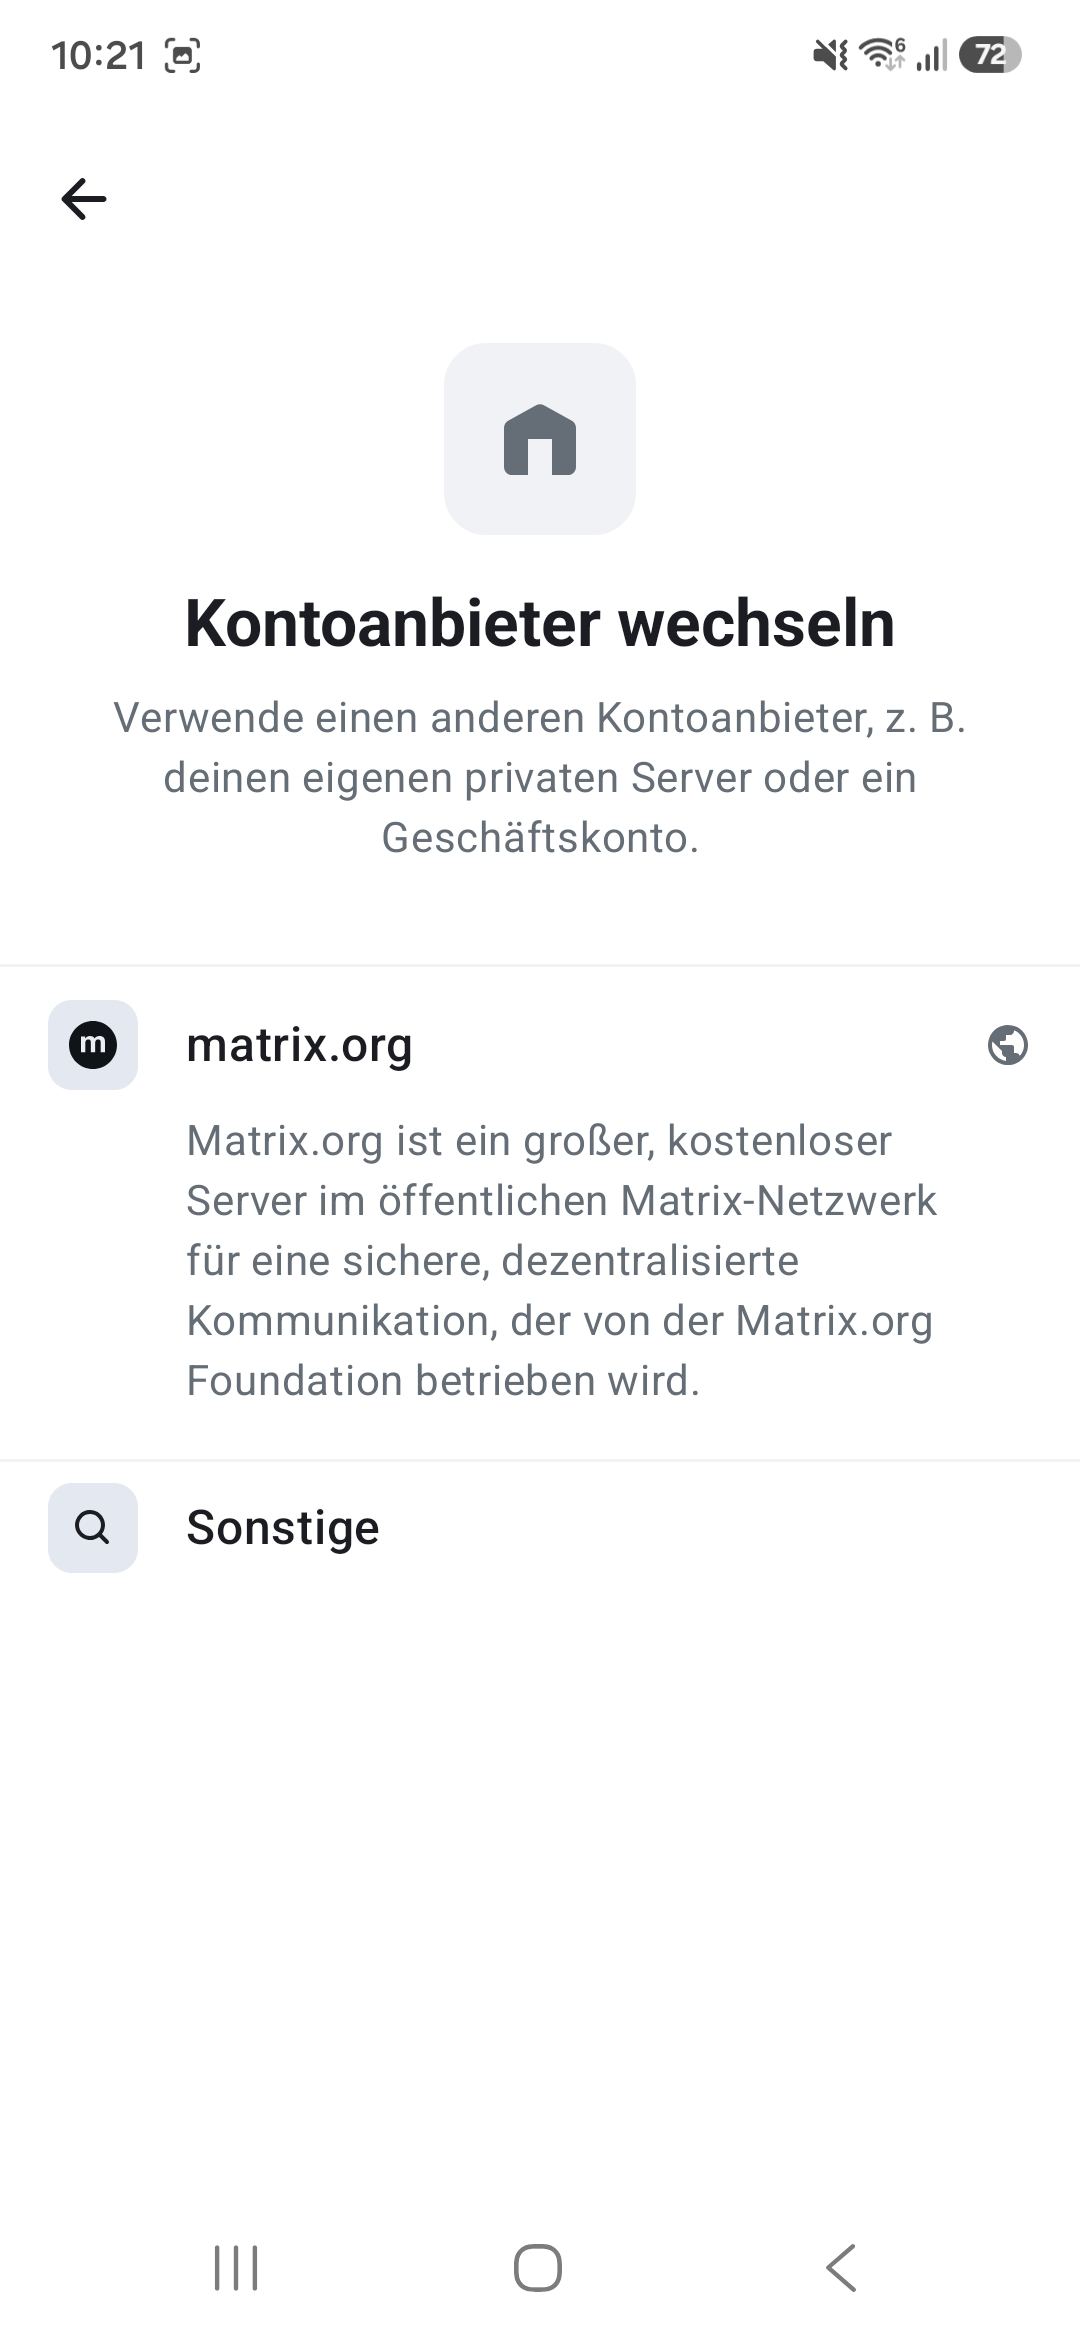Tap the Matrix.org description text
This screenshot has height=2340, width=1080.
click(x=561, y=1260)
